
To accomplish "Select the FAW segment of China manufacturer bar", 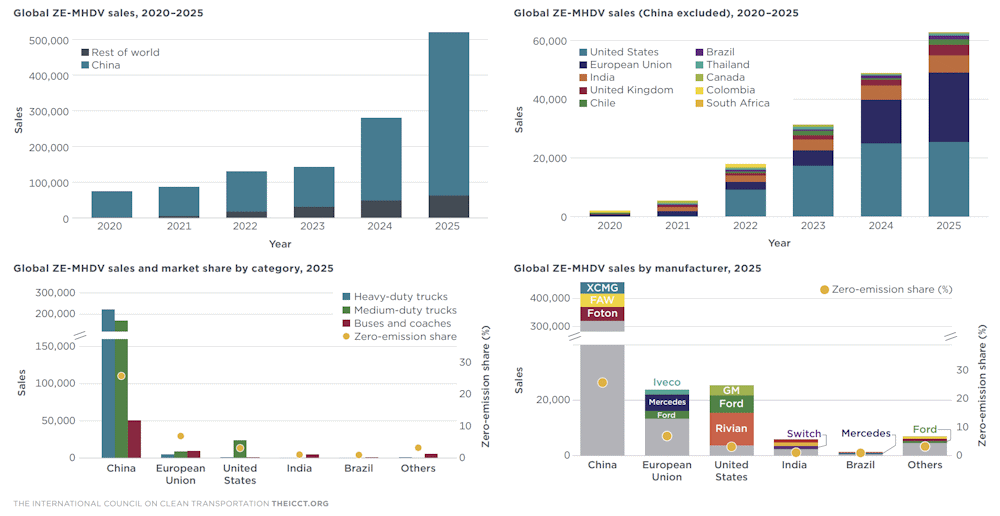I will 602,300.
